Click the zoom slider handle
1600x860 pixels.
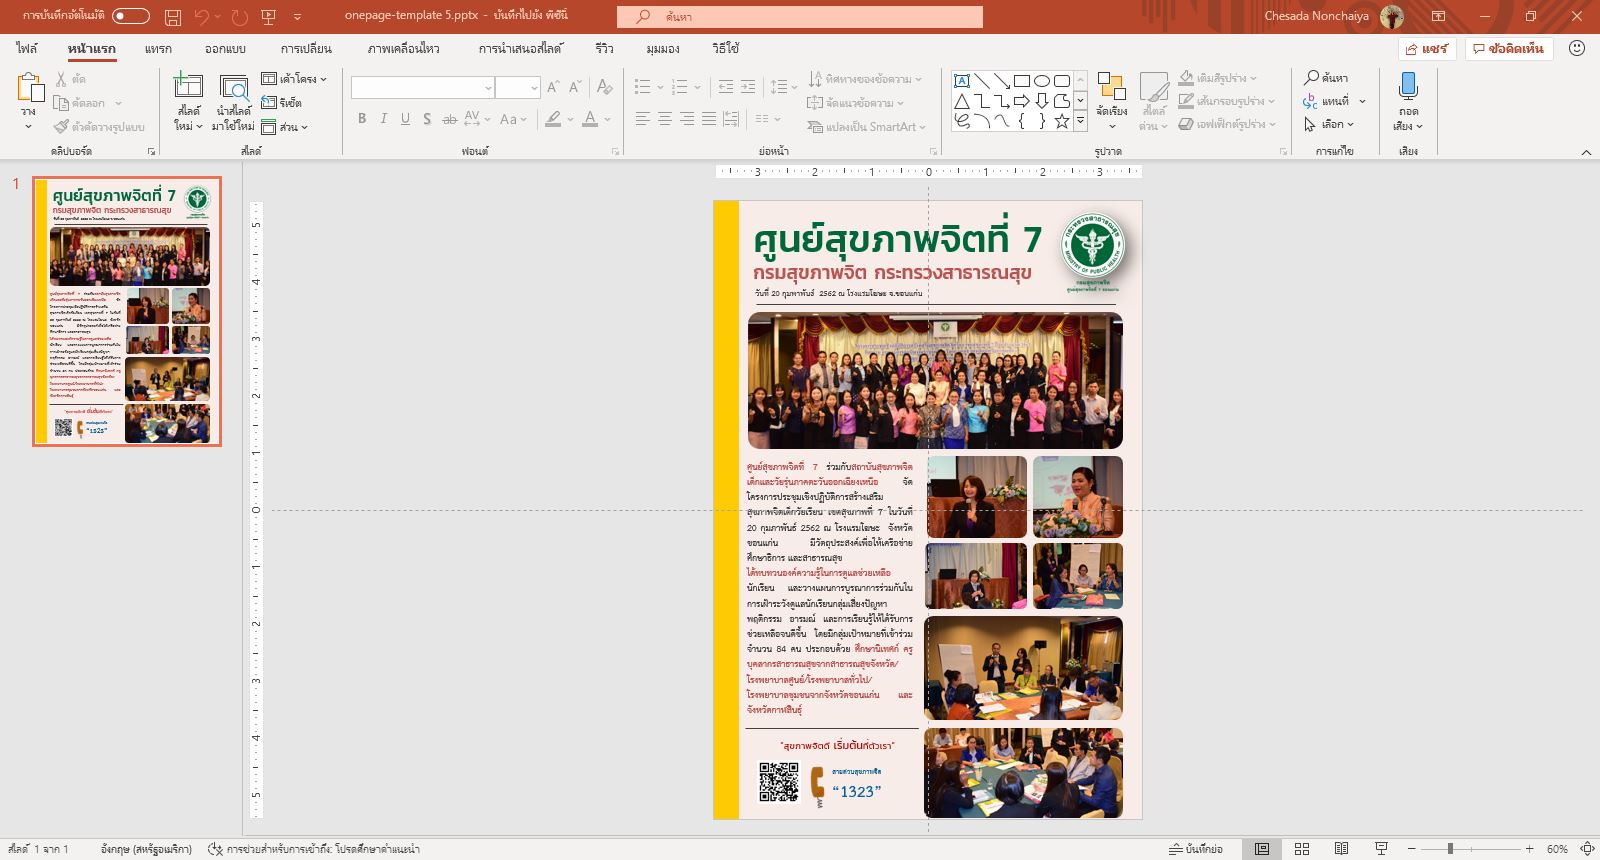pyautogui.click(x=1450, y=849)
